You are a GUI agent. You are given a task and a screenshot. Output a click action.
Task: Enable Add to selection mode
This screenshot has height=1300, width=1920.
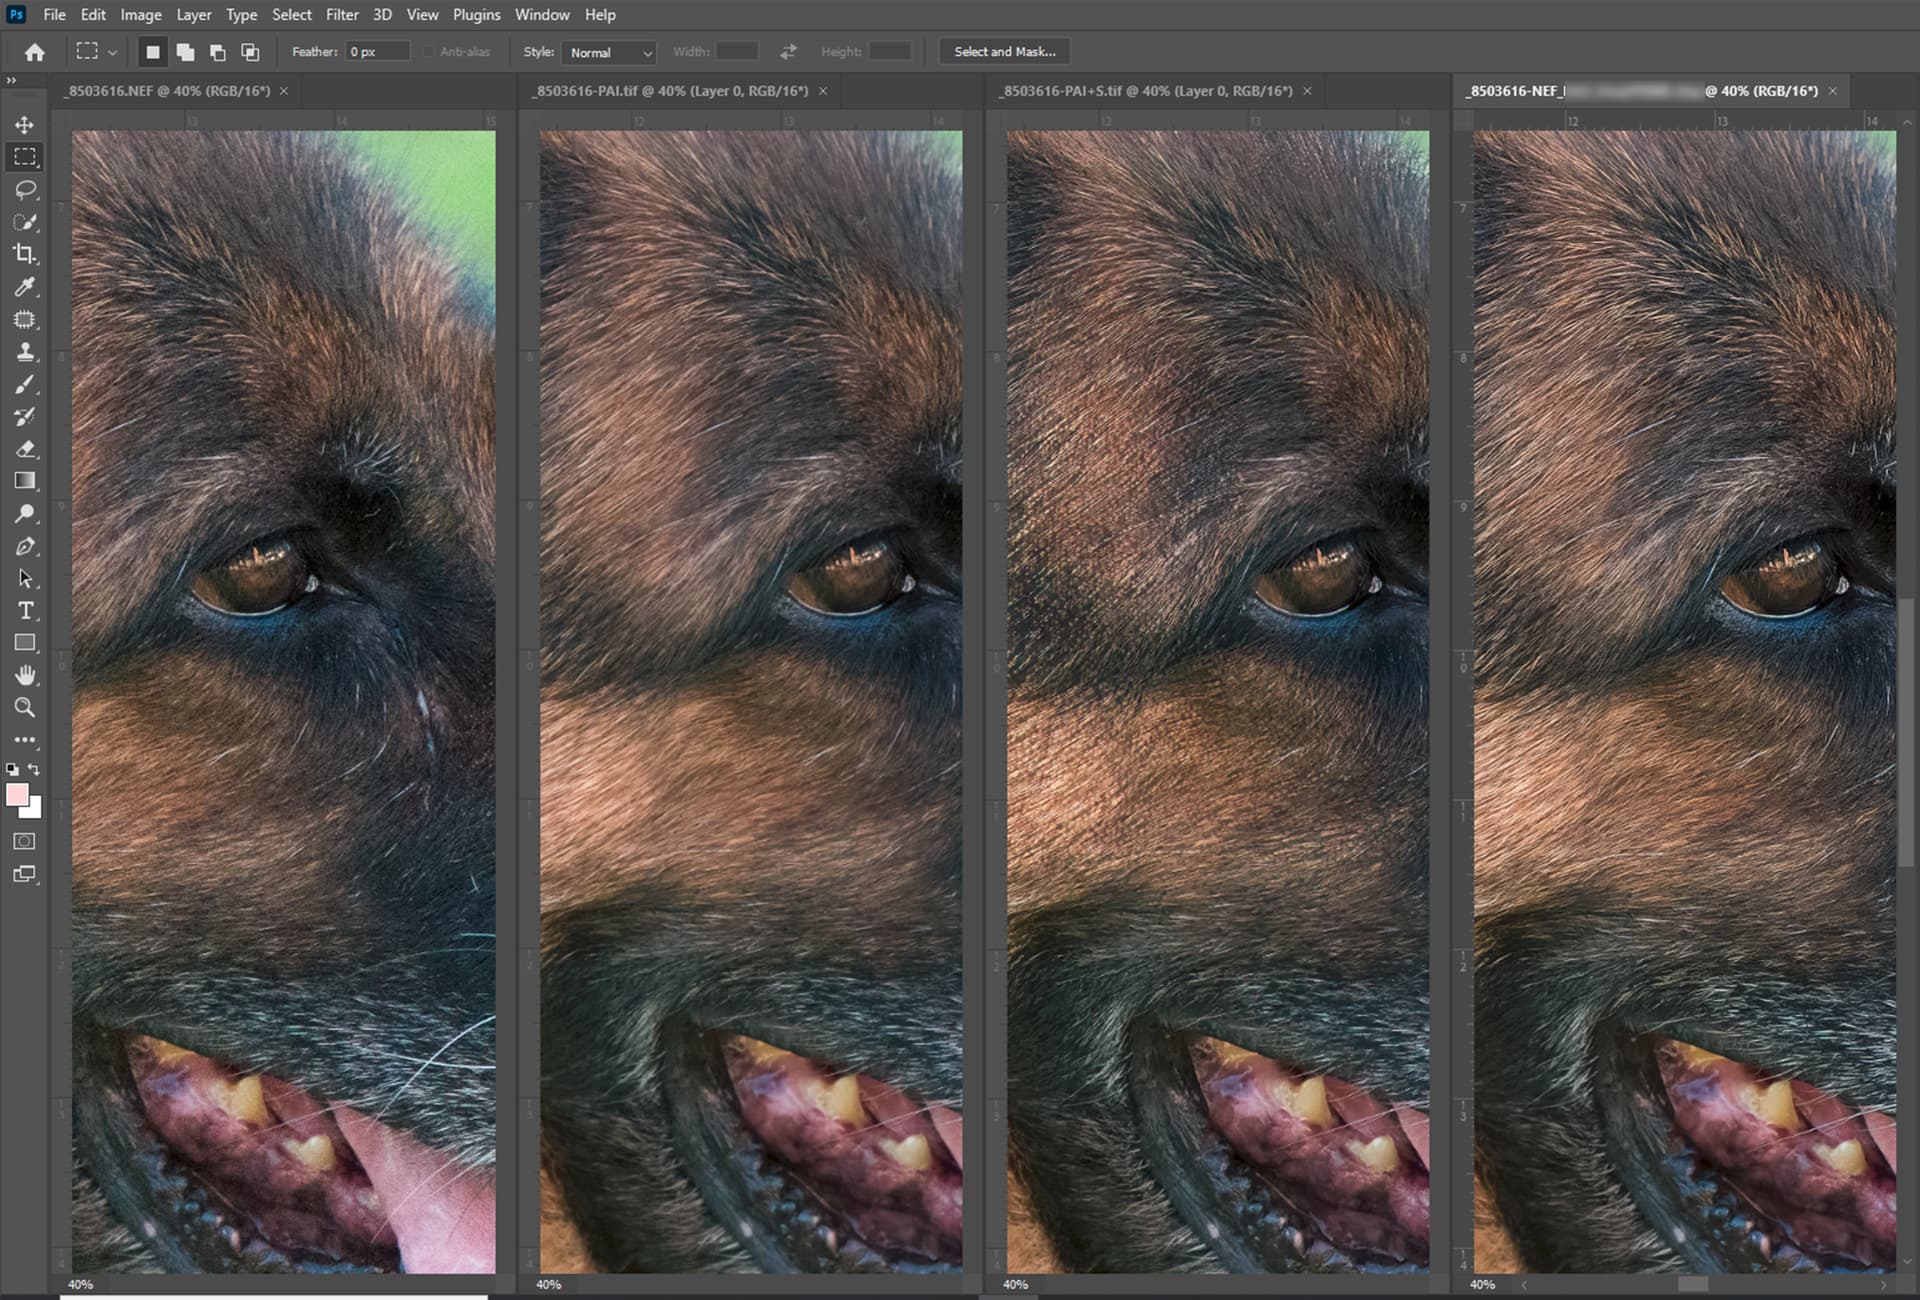tap(185, 52)
